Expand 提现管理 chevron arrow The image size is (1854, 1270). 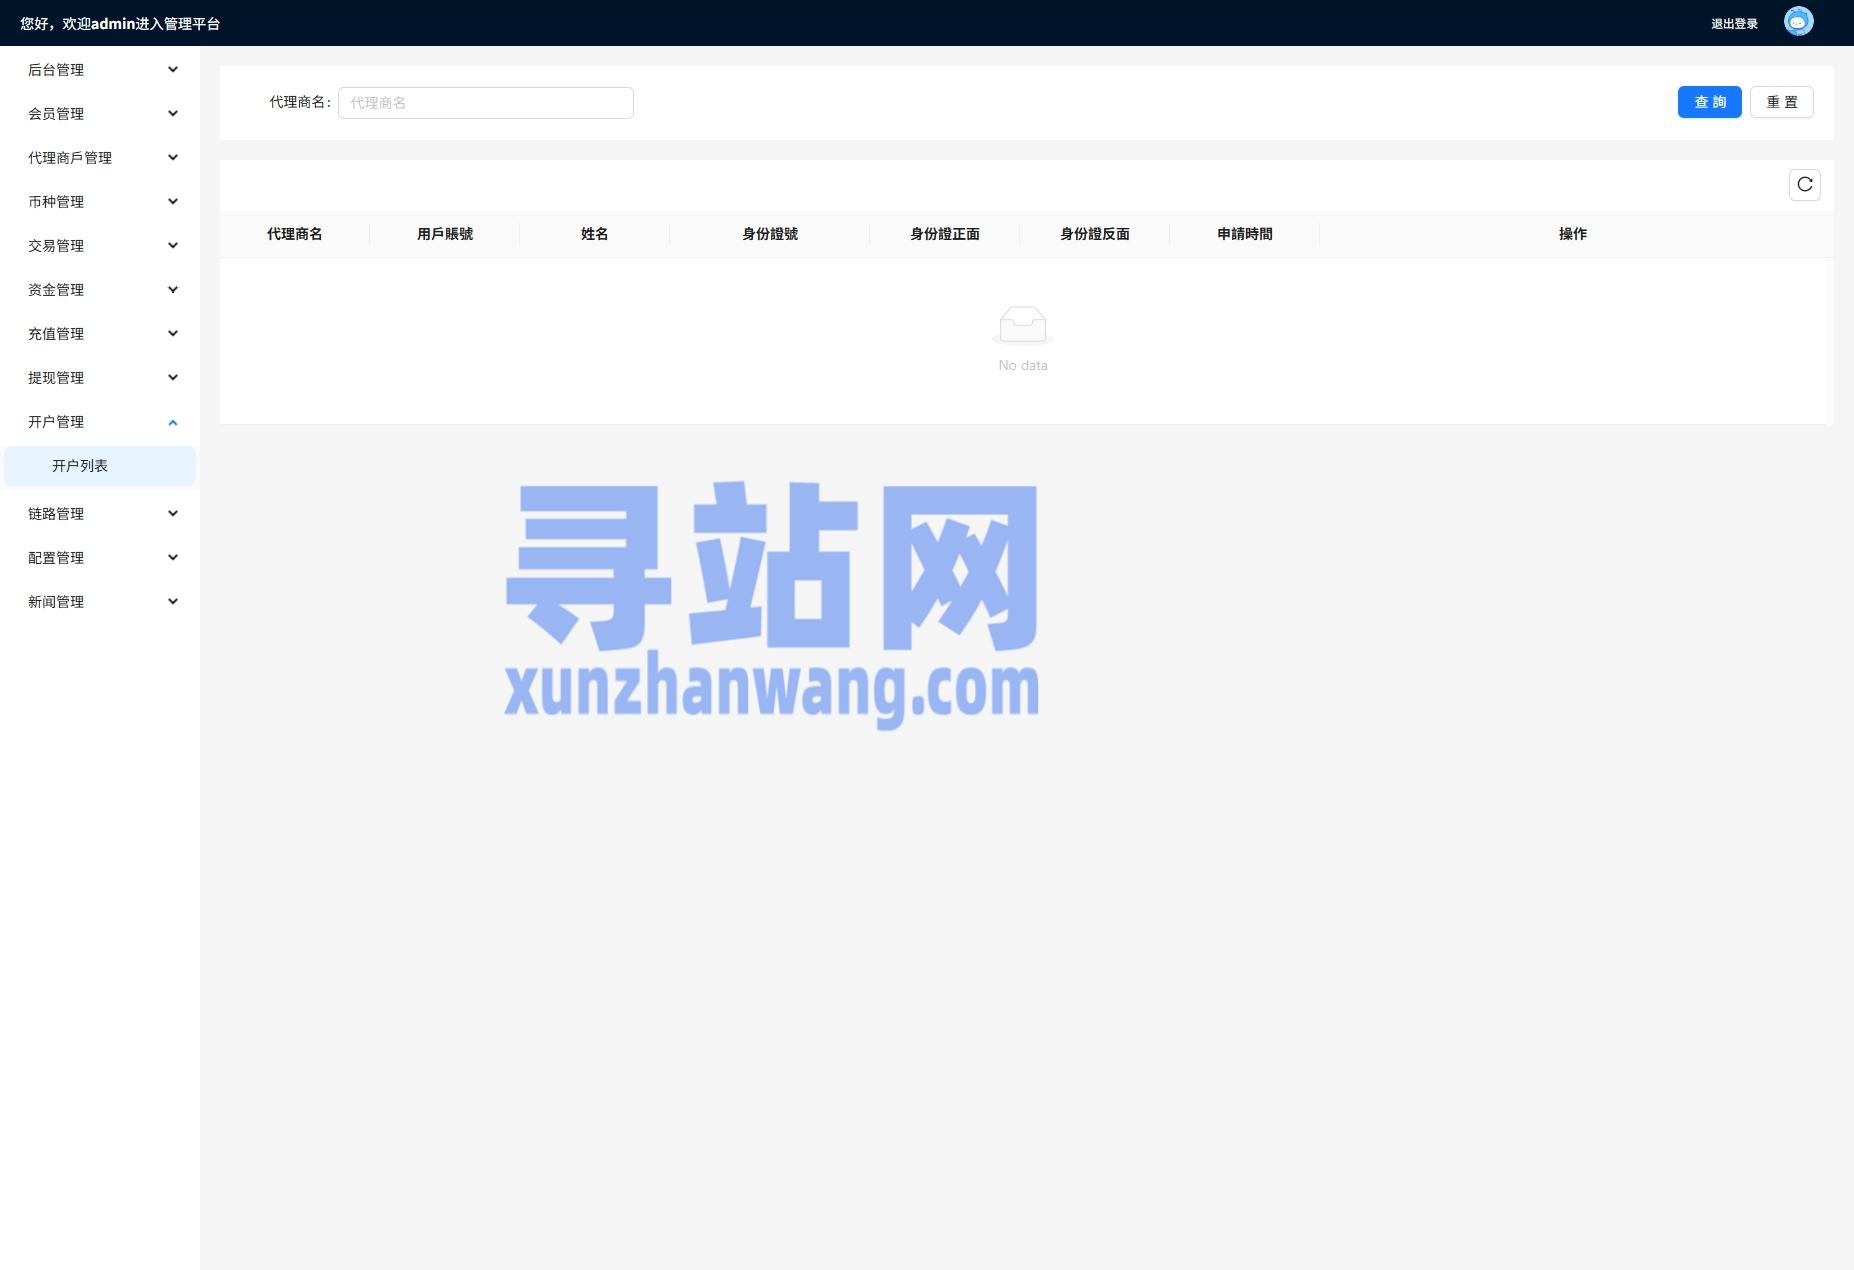[173, 378]
